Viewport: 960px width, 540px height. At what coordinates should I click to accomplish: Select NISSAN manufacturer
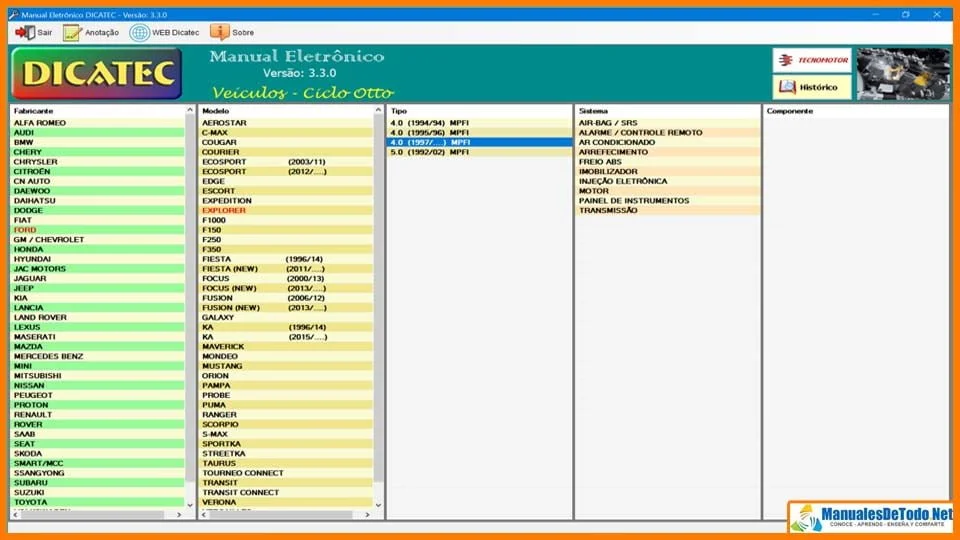pyautogui.click(x=98, y=386)
